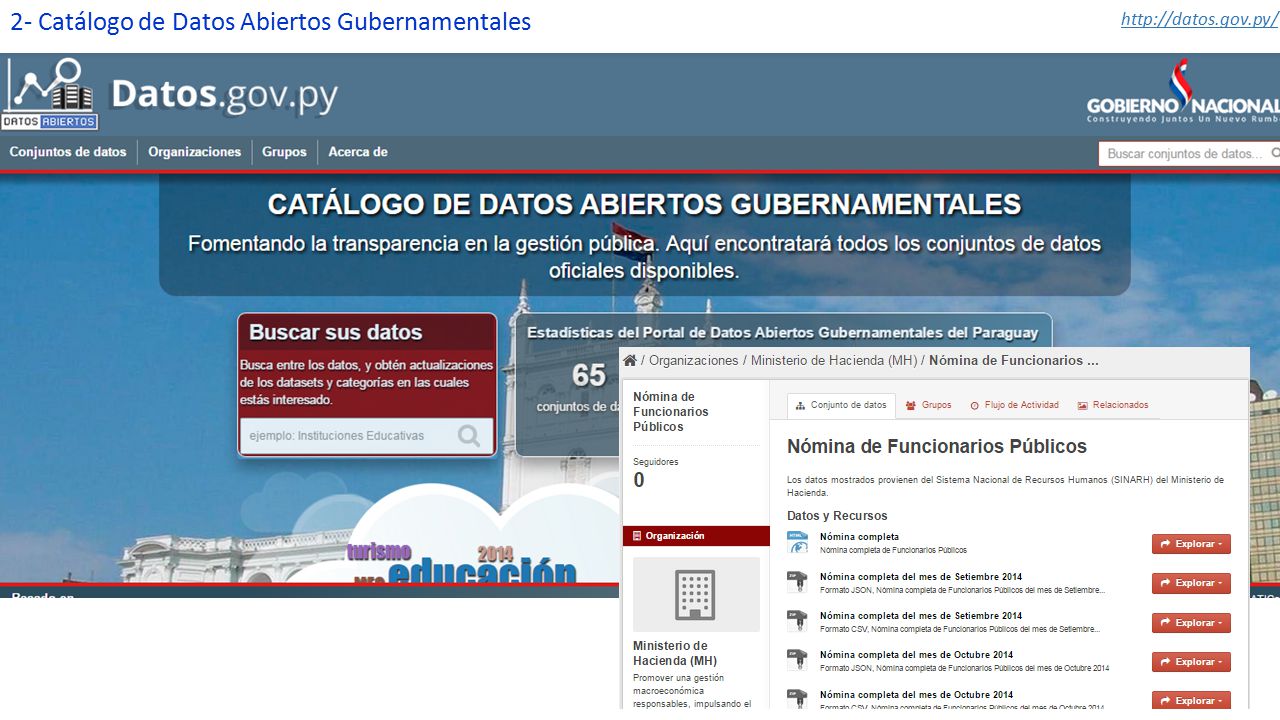Click the home icon in the breadcrumb
Viewport: 1280px width, 720px height.
tap(629, 360)
